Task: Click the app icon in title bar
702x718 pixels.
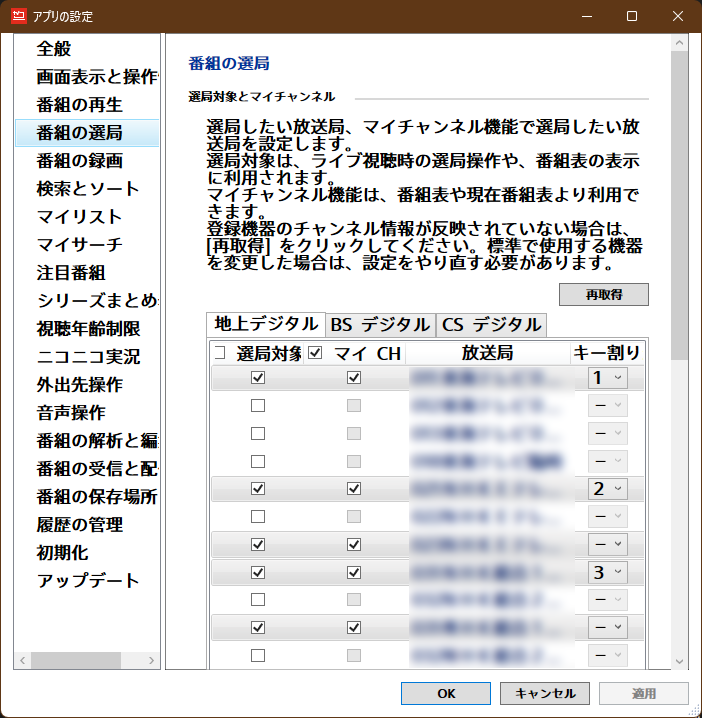Action: 17,16
